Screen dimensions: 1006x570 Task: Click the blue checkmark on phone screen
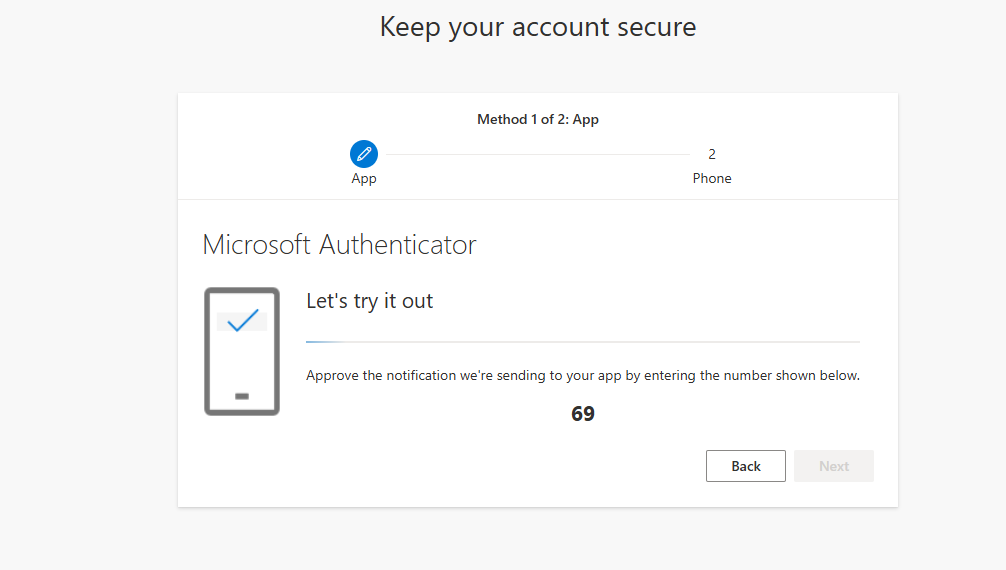[242, 321]
